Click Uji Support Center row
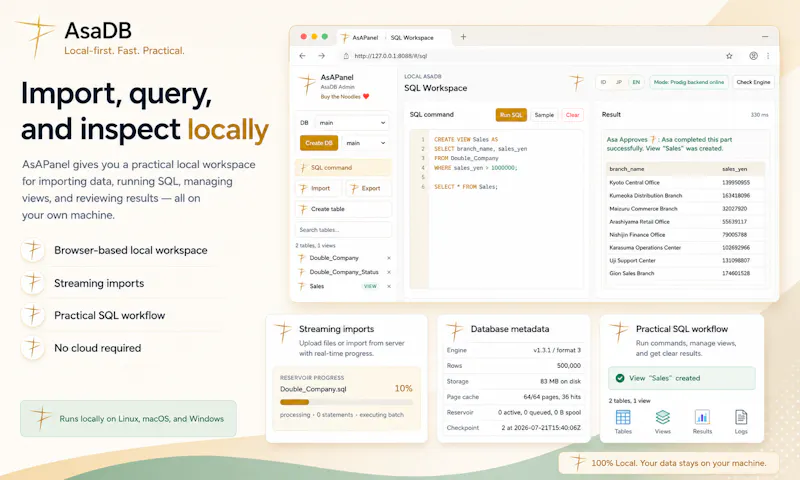Viewport: 800px width, 480px height. pyautogui.click(x=685, y=260)
